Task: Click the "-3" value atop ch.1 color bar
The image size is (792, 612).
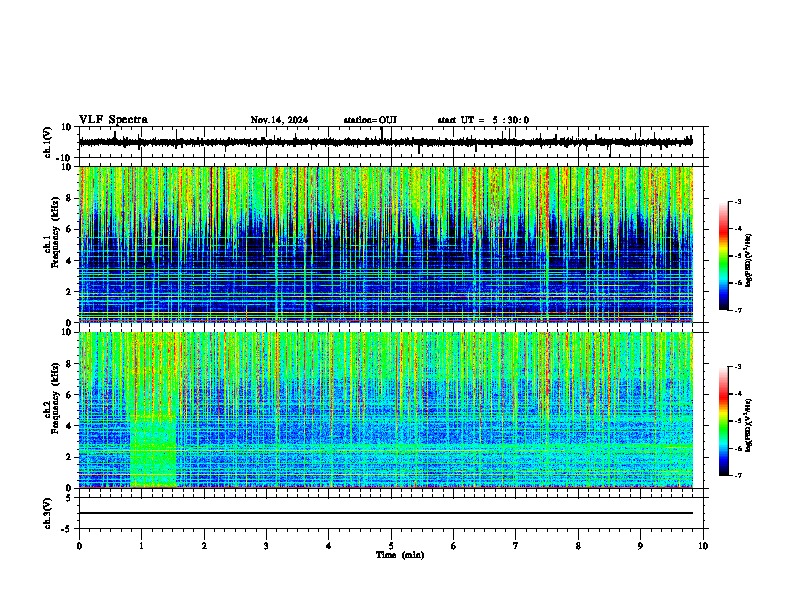Action: coord(737,201)
